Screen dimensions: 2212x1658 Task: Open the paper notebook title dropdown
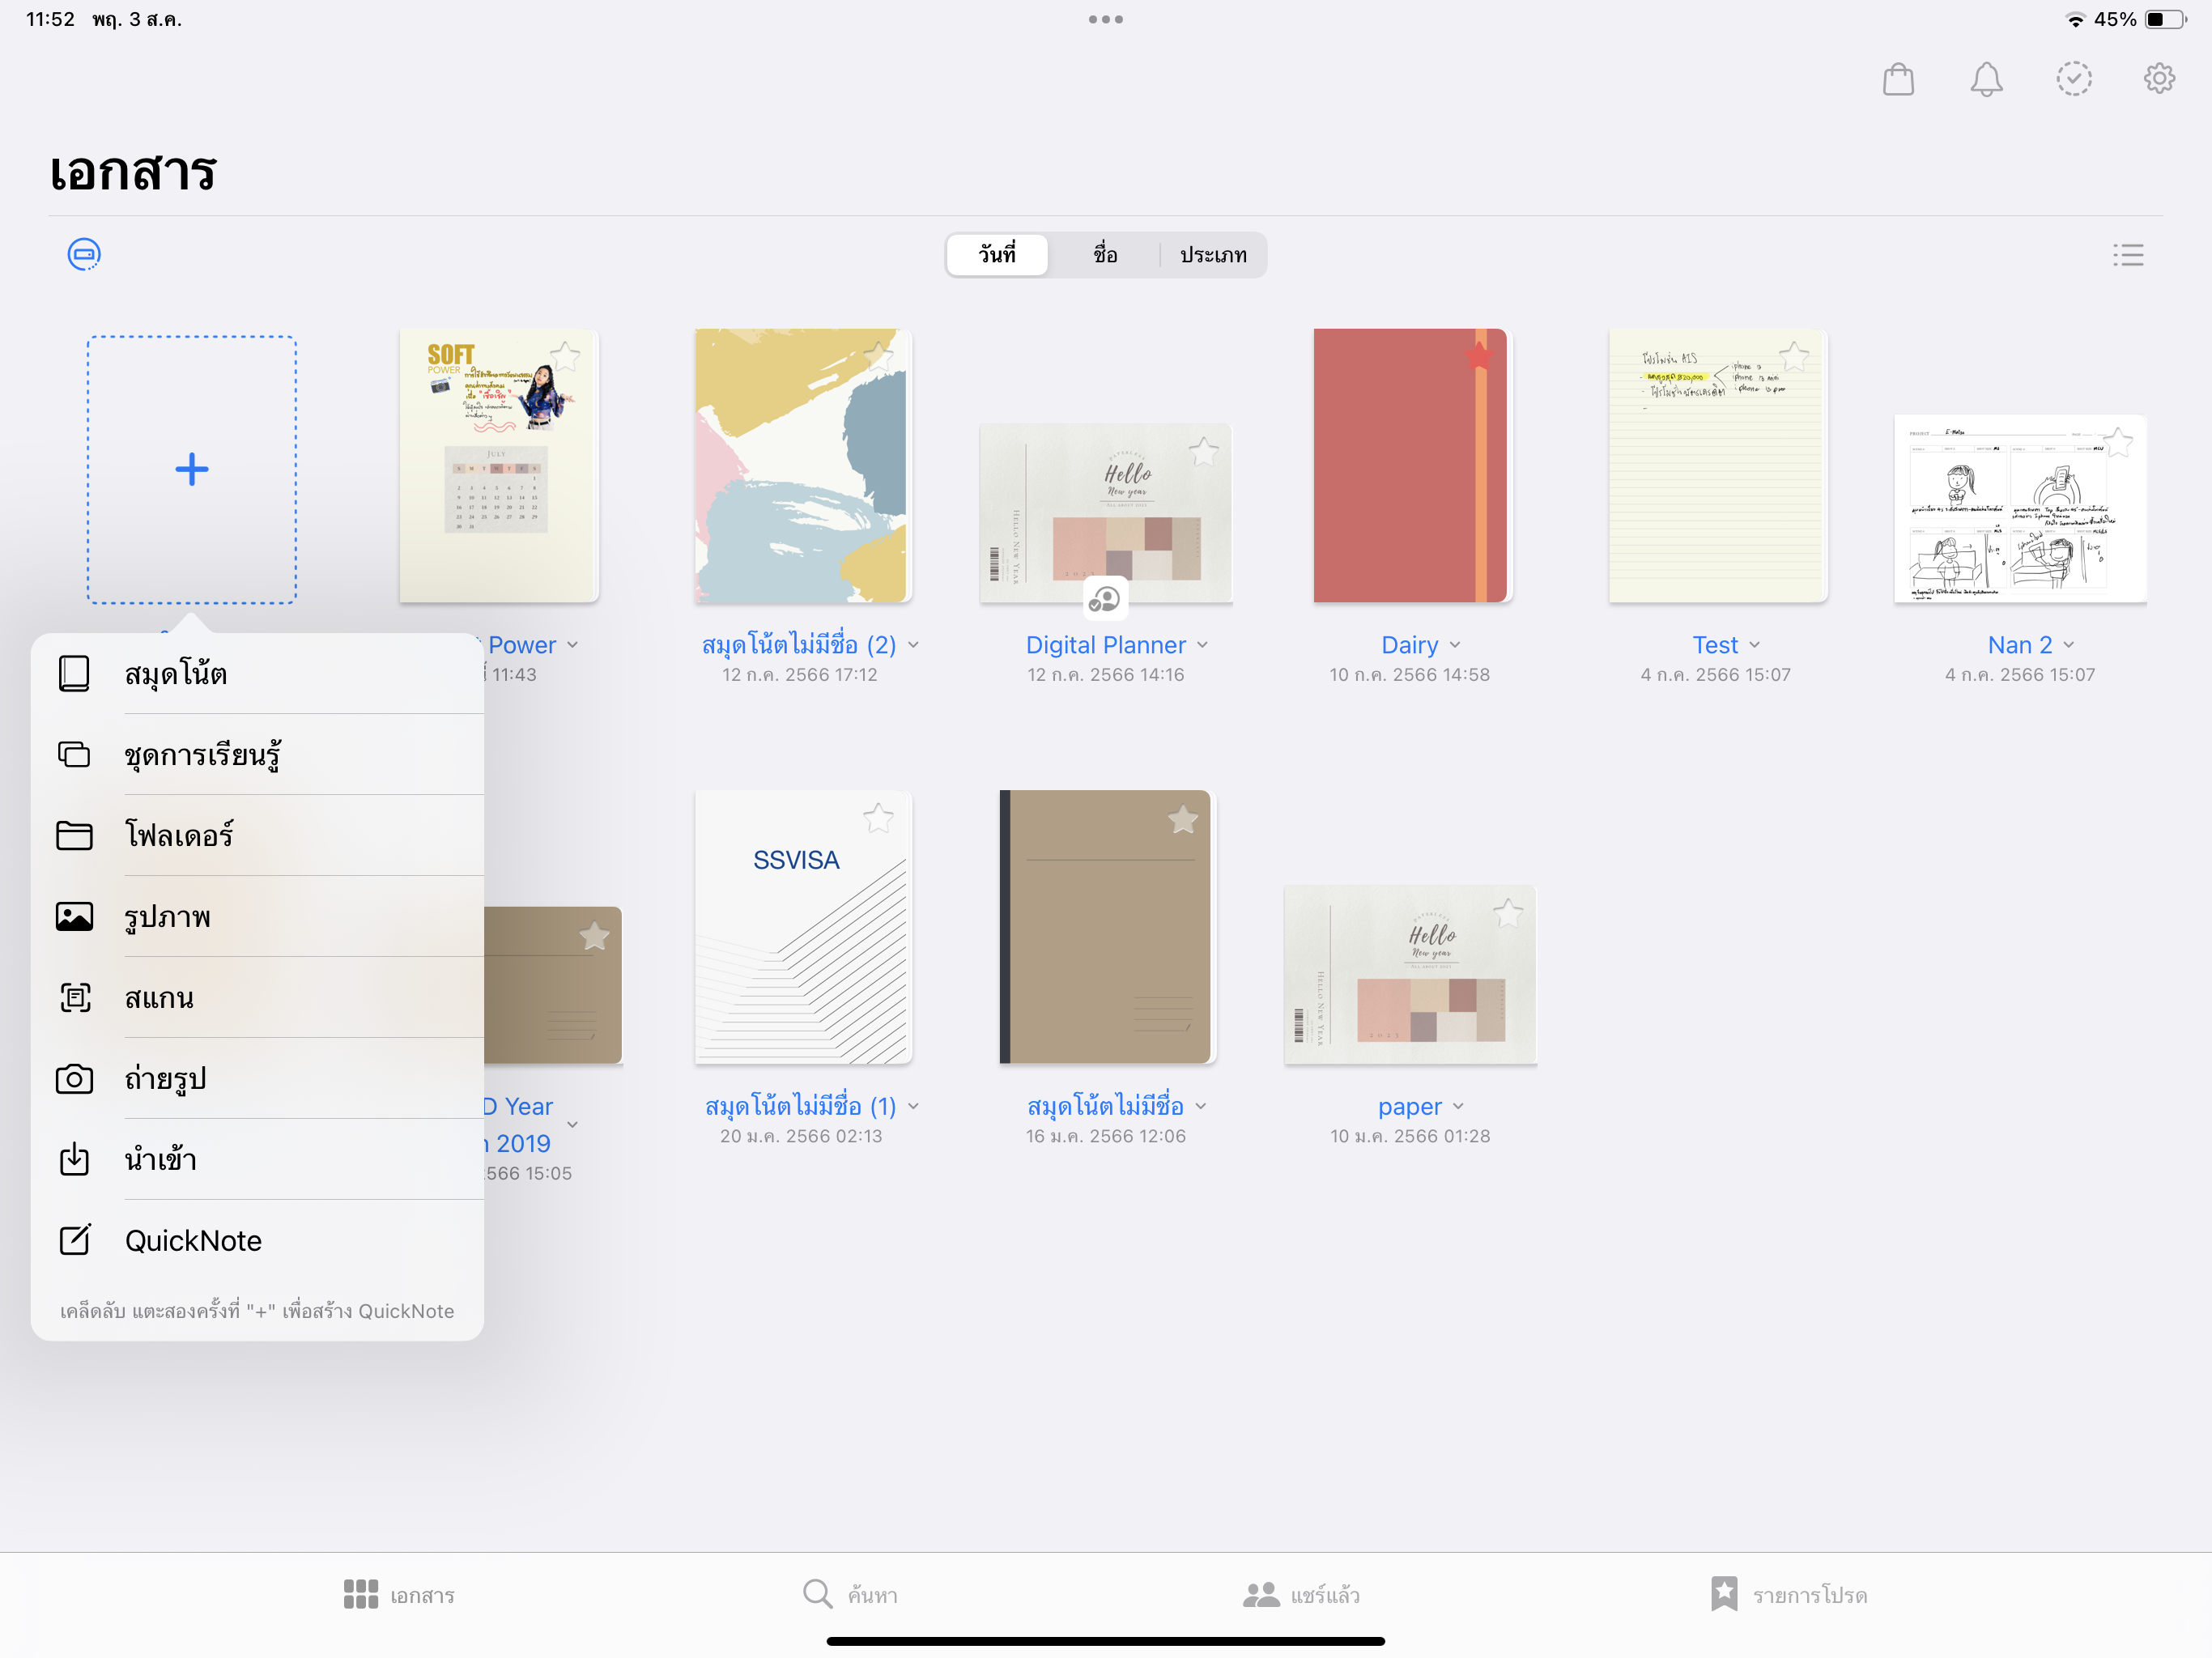click(1458, 1106)
